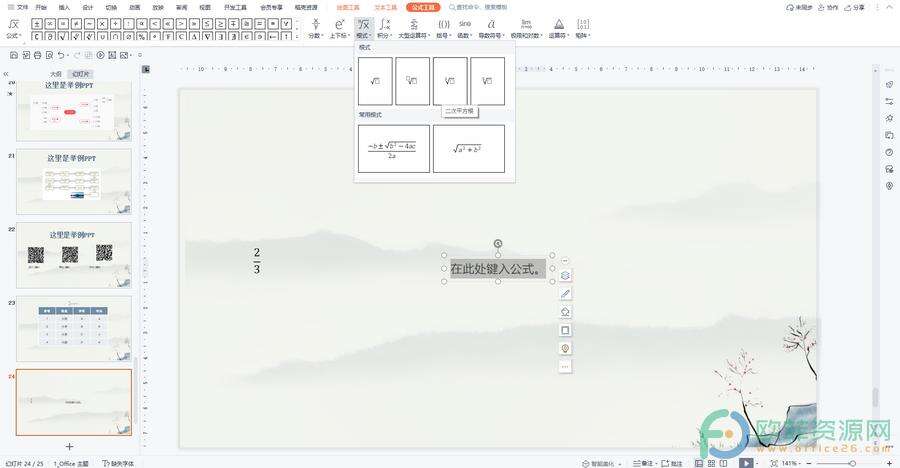900x468 pixels.
Task: Open the Limit and Log dropdown
Action: pos(525,28)
